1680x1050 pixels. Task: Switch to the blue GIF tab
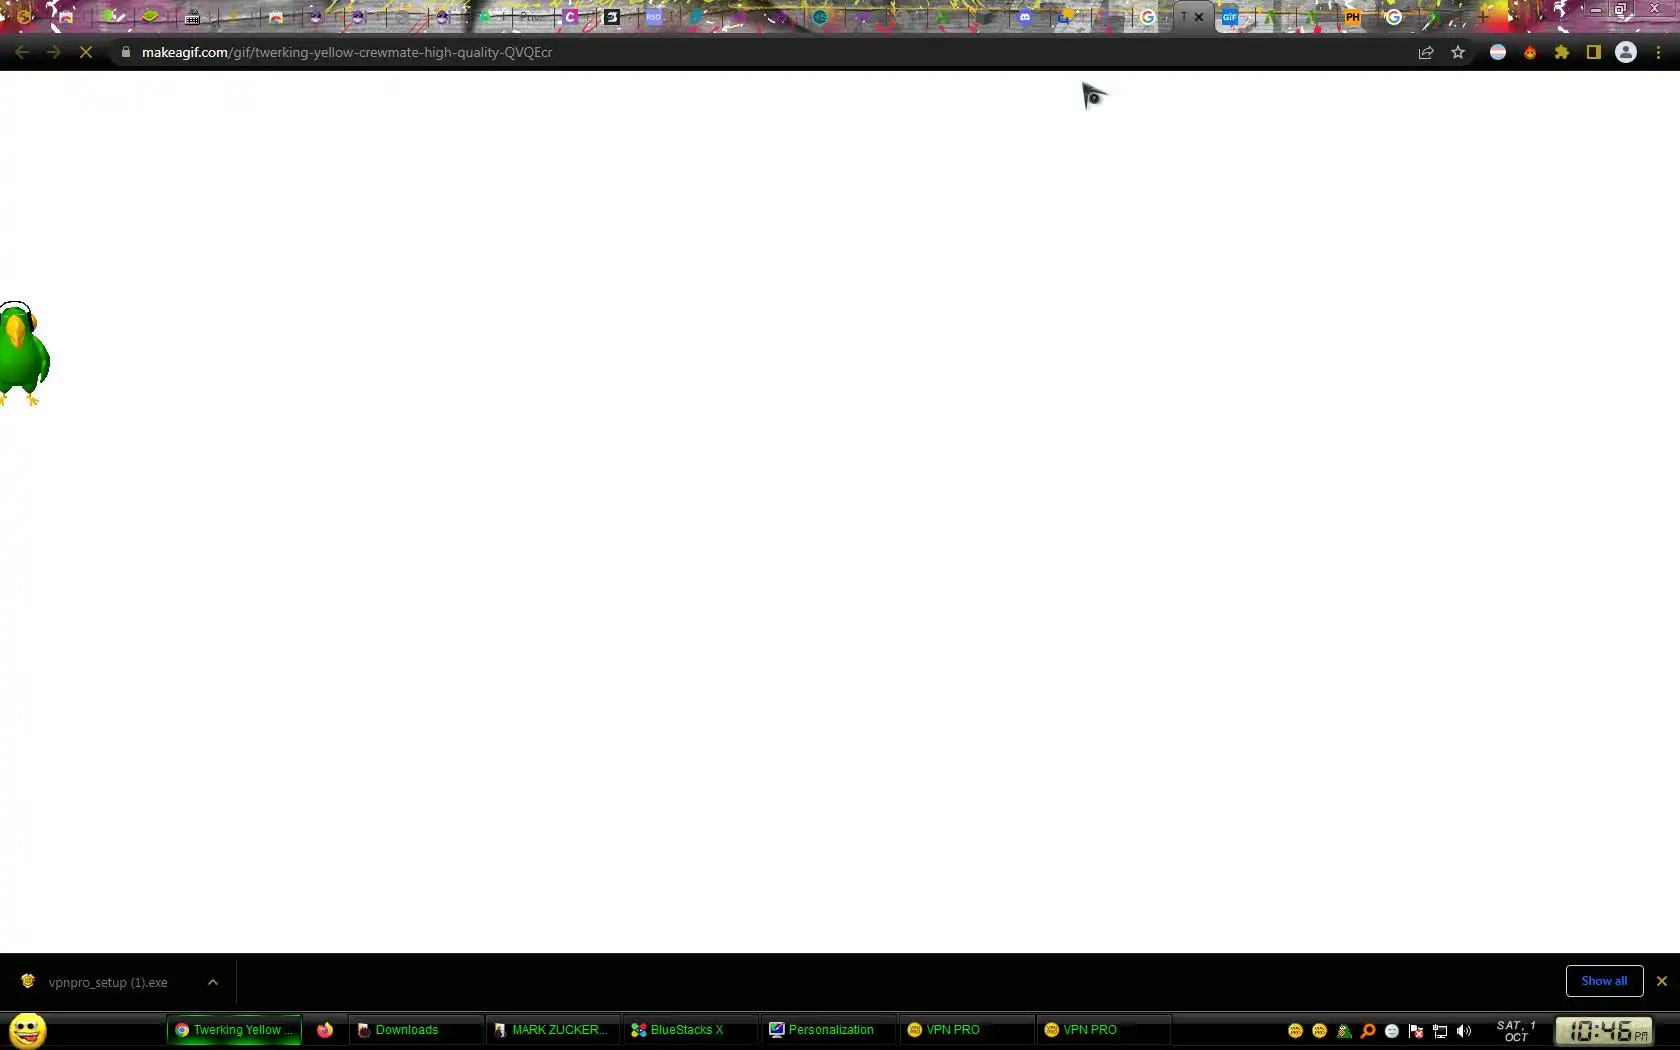(x=1230, y=17)
